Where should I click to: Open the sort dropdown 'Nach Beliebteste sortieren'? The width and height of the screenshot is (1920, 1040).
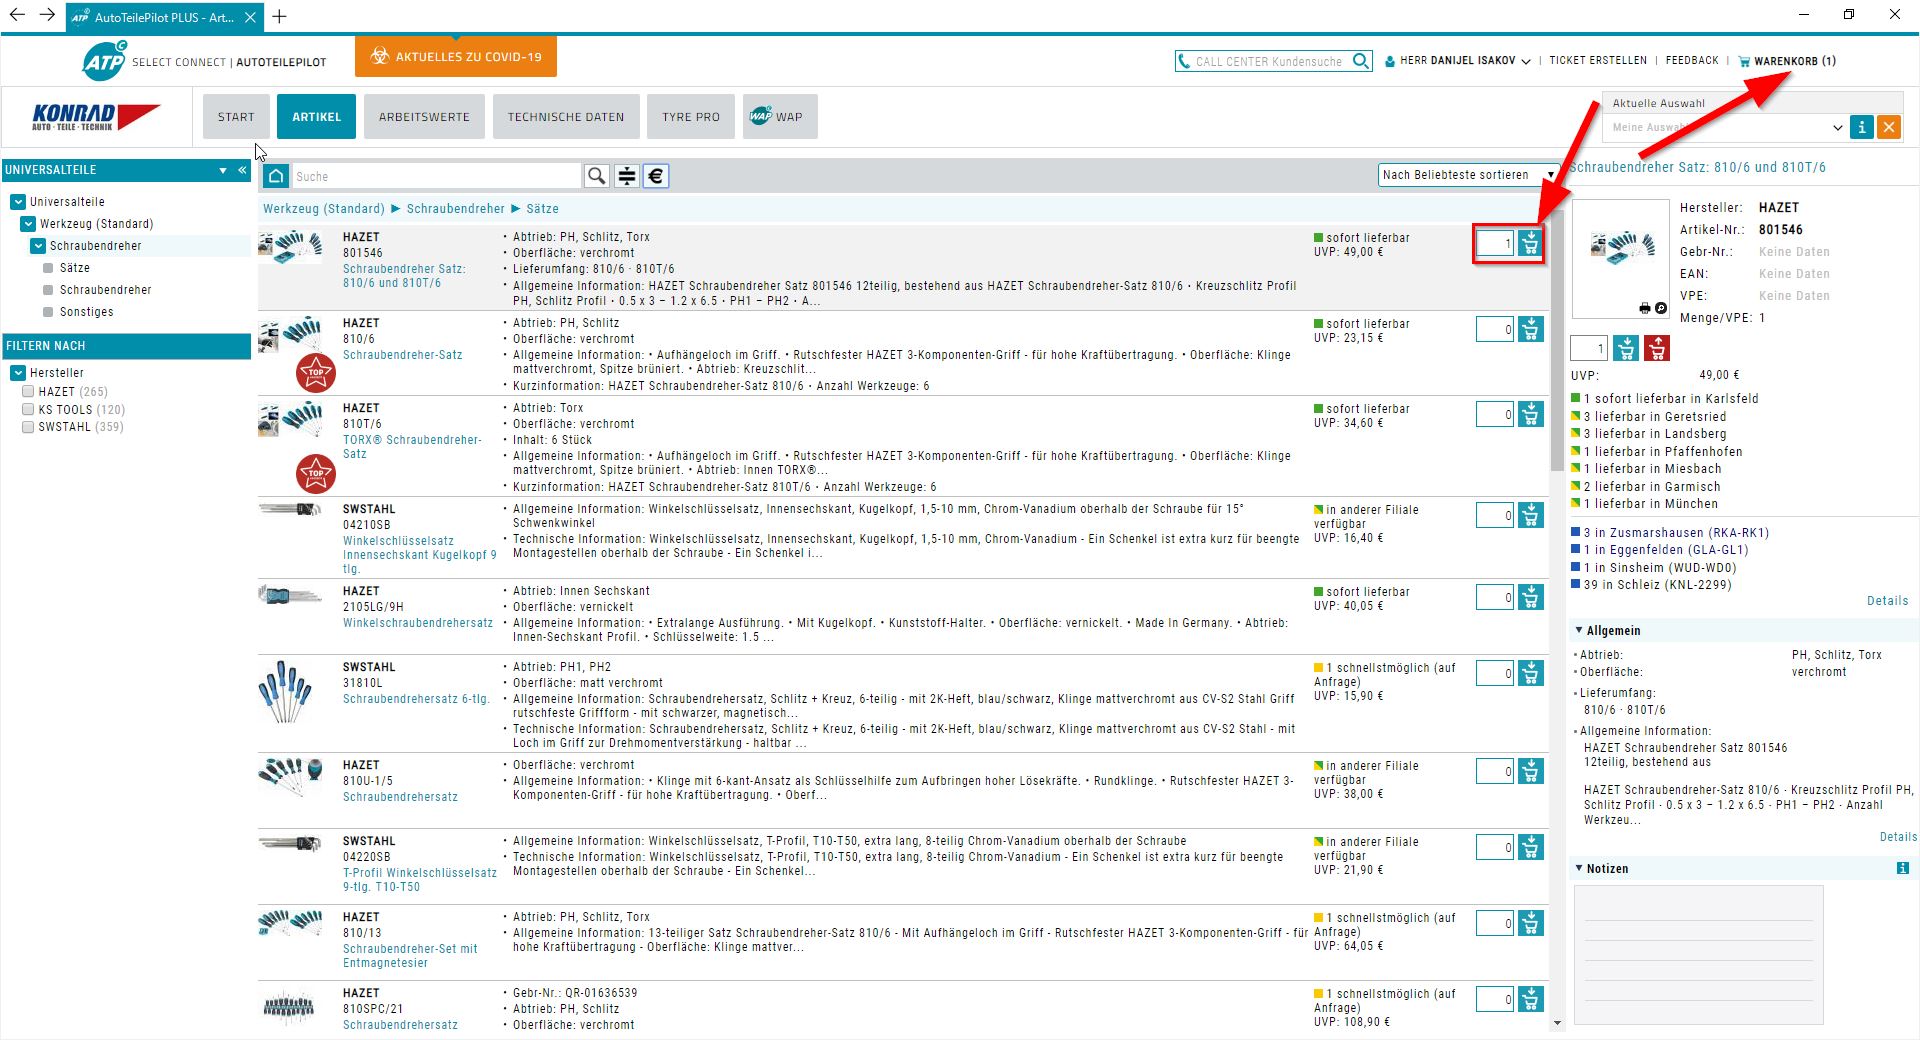(x=1468, y=175)
